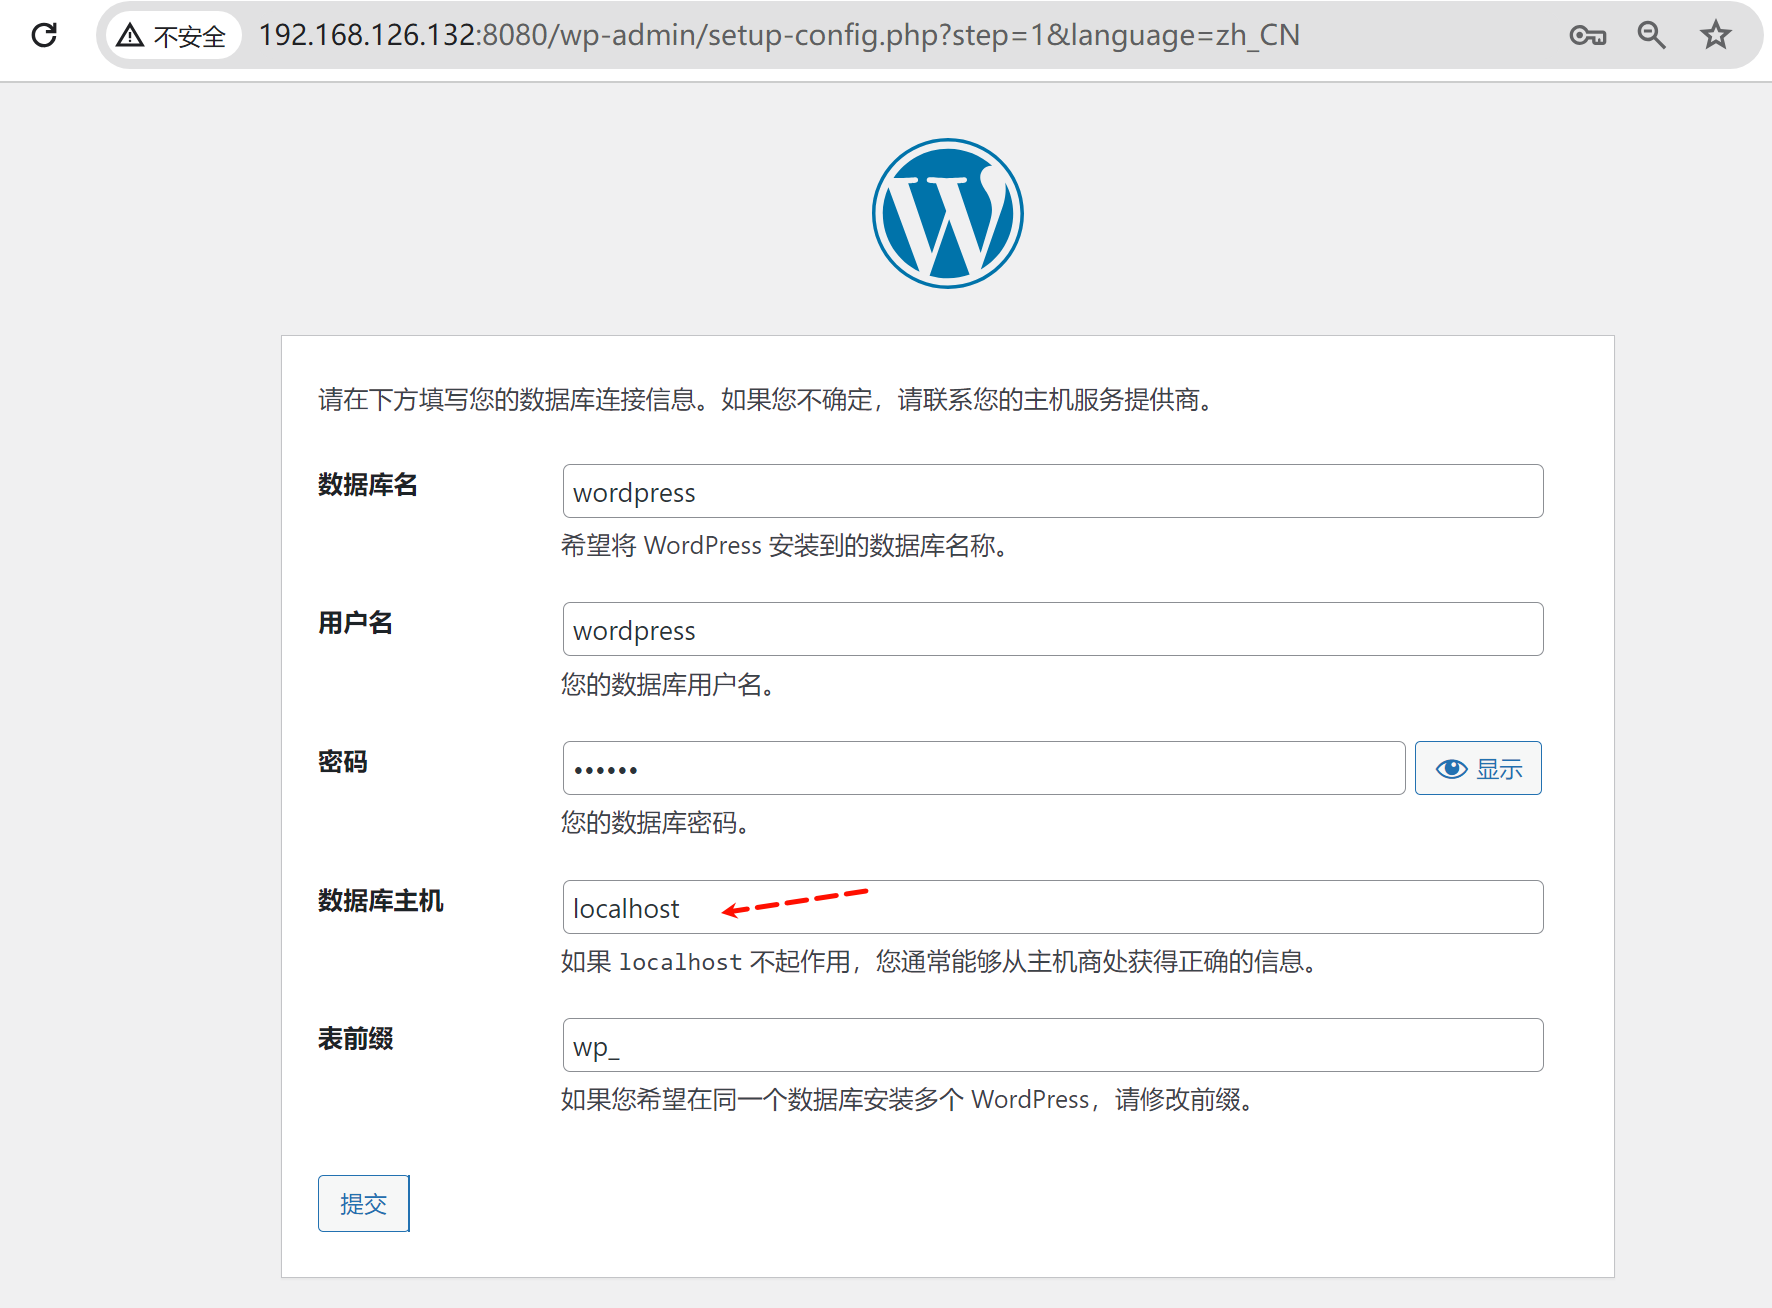Toggle password visibility with 显示 button

click(x=1477, y=768)
